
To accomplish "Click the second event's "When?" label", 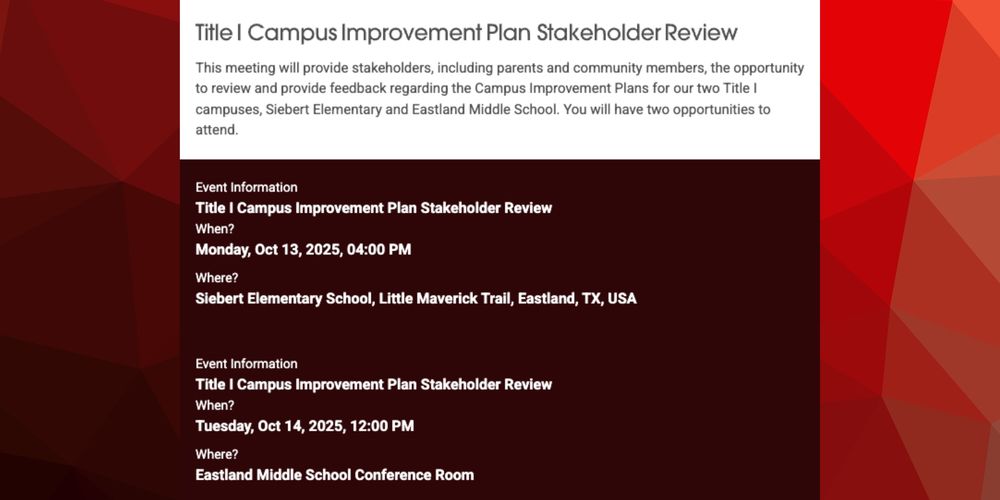I will 214,405.
